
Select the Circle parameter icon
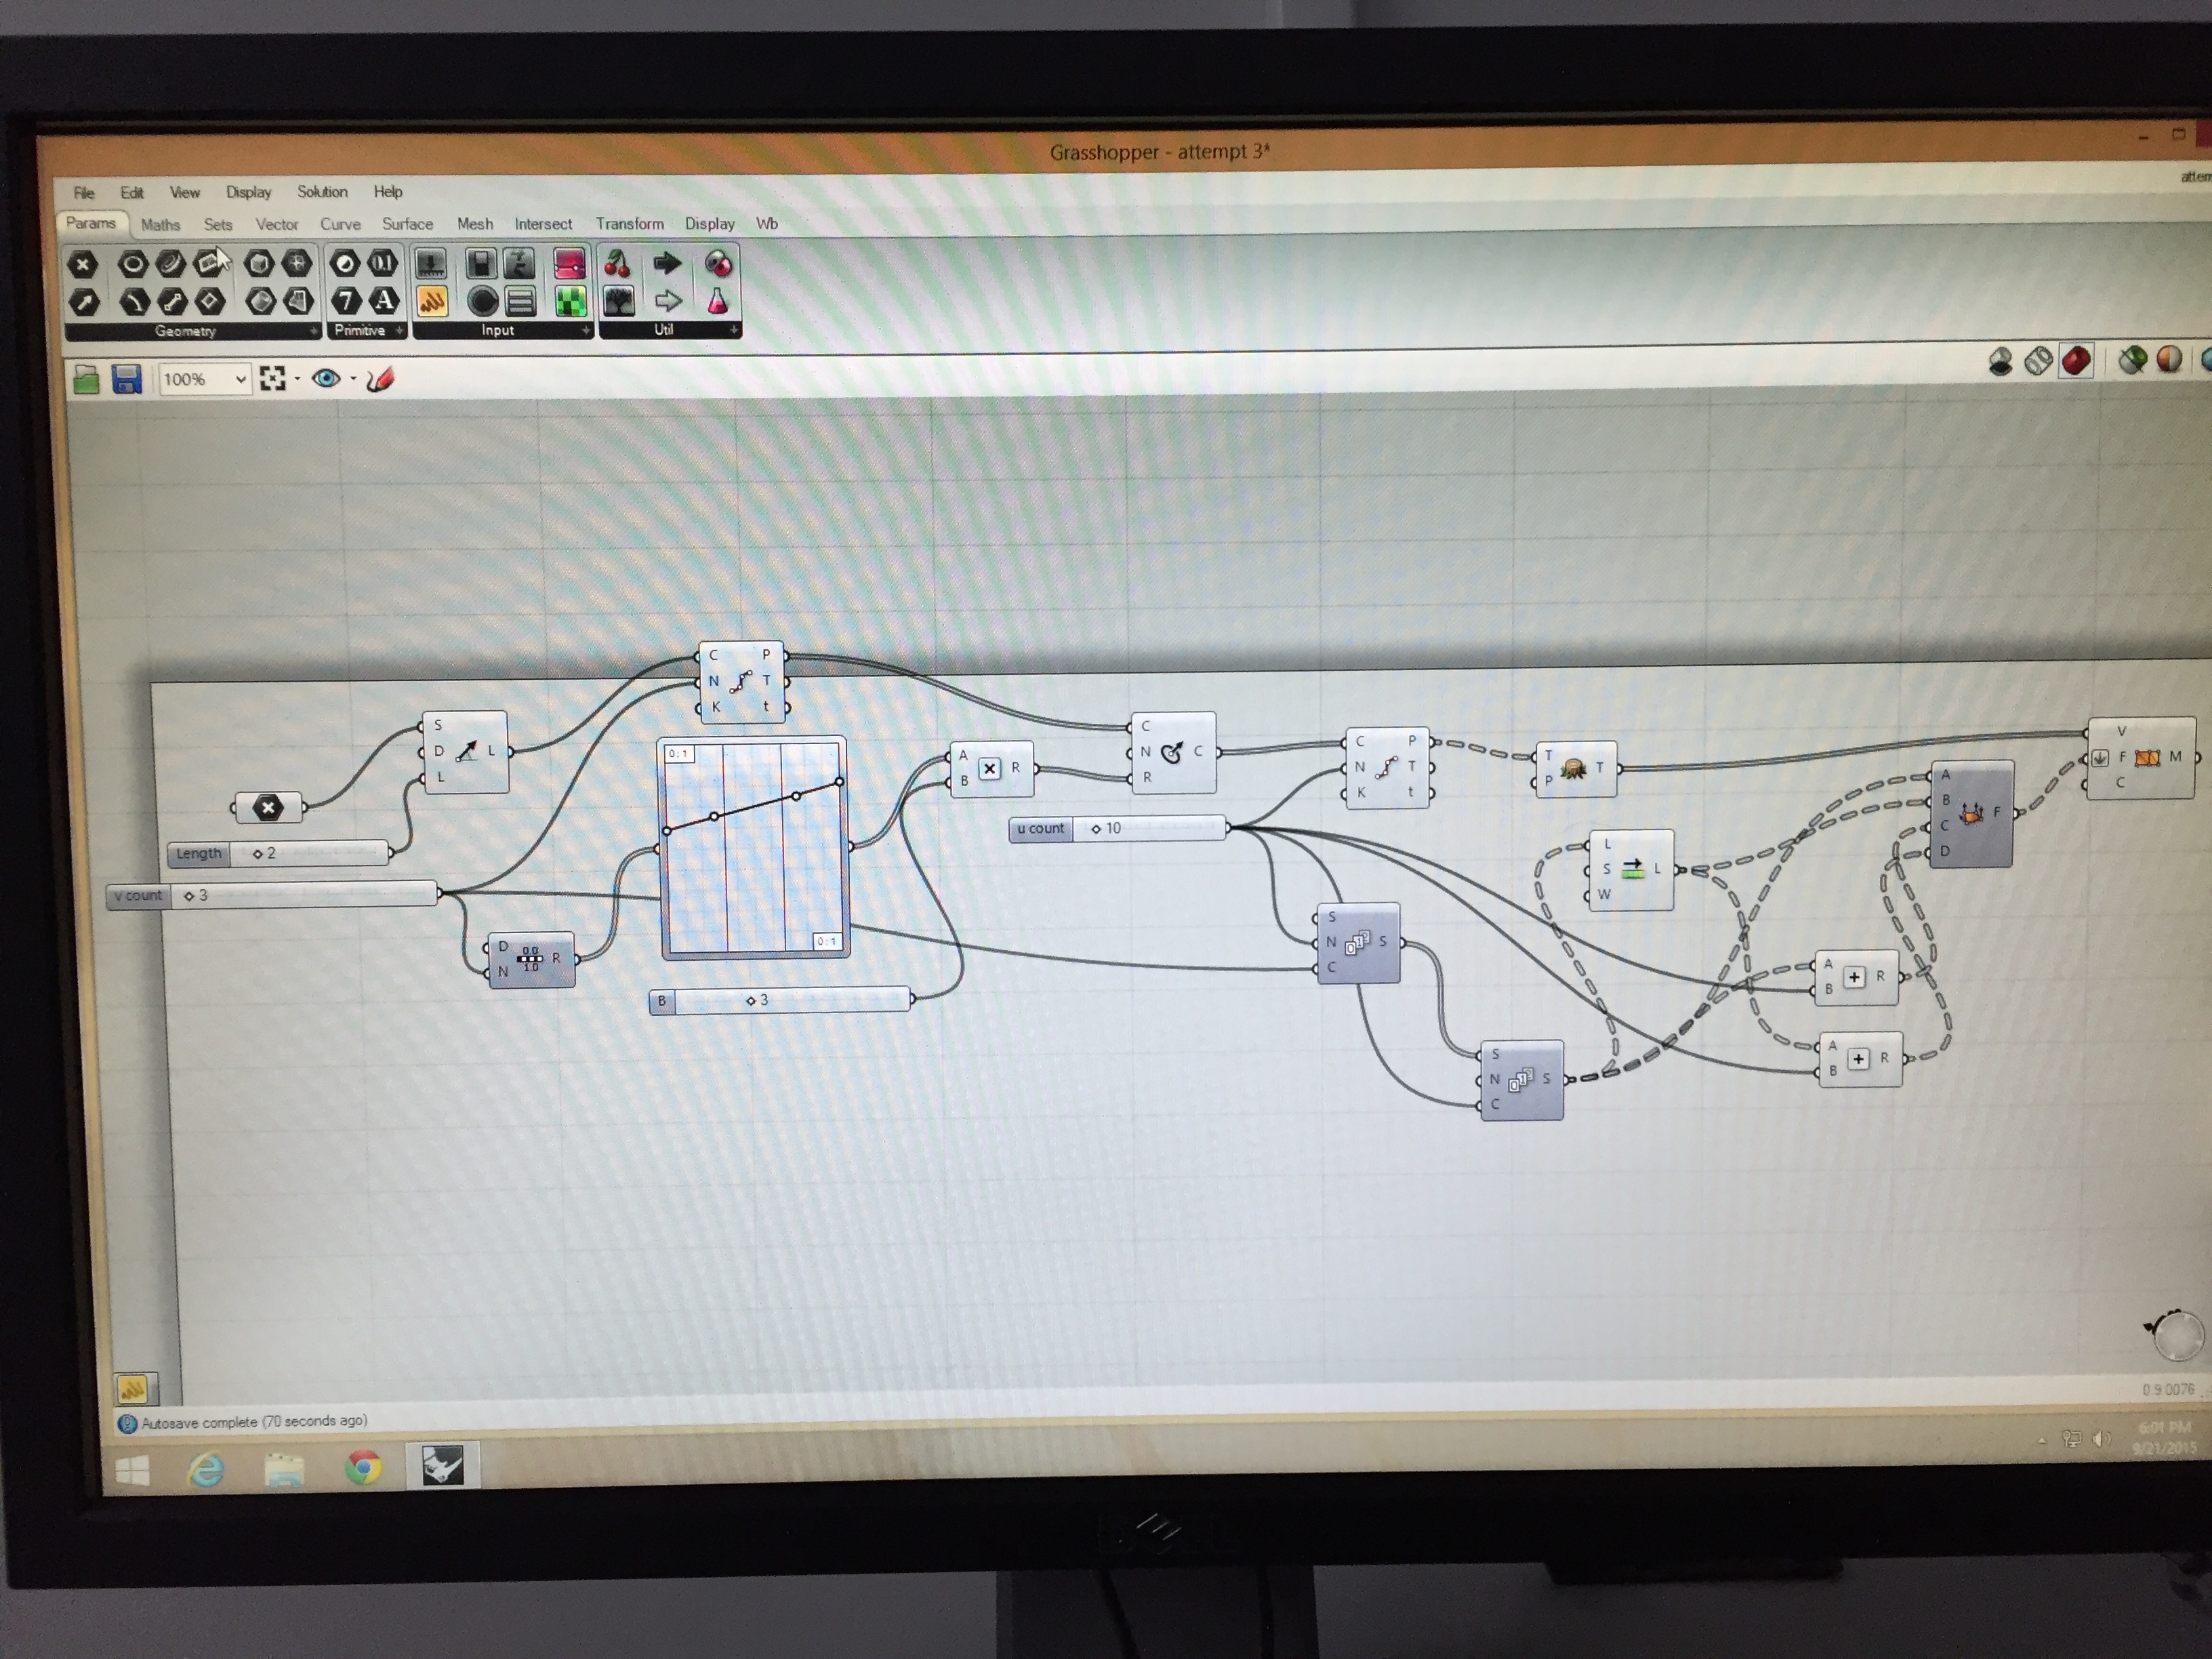click(133, 264)
